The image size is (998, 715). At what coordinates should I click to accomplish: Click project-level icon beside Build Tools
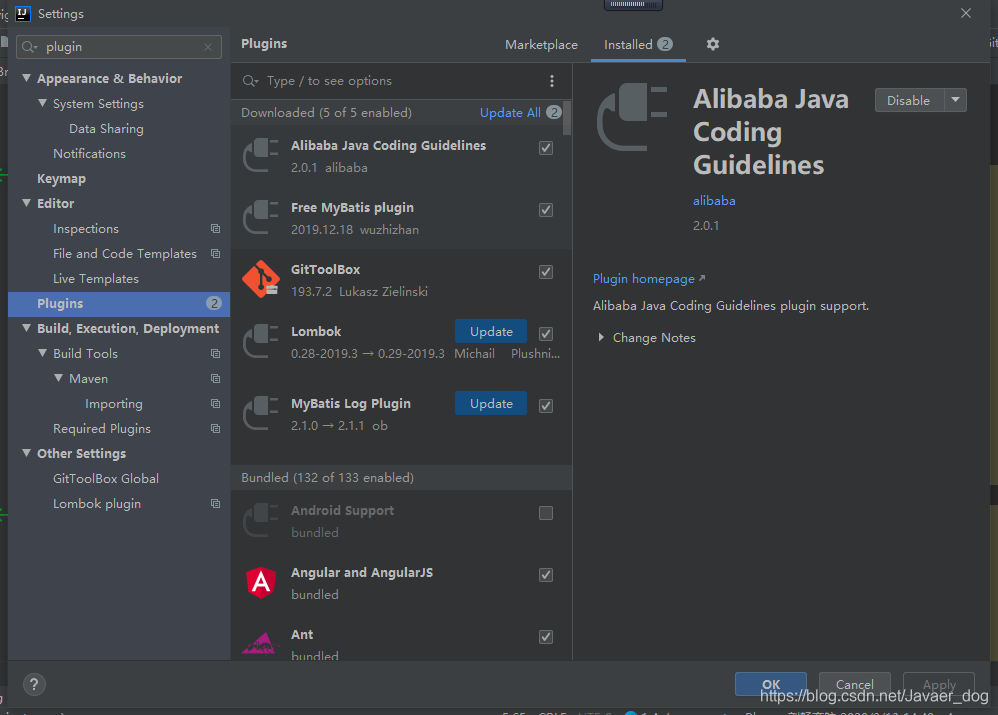215,353
